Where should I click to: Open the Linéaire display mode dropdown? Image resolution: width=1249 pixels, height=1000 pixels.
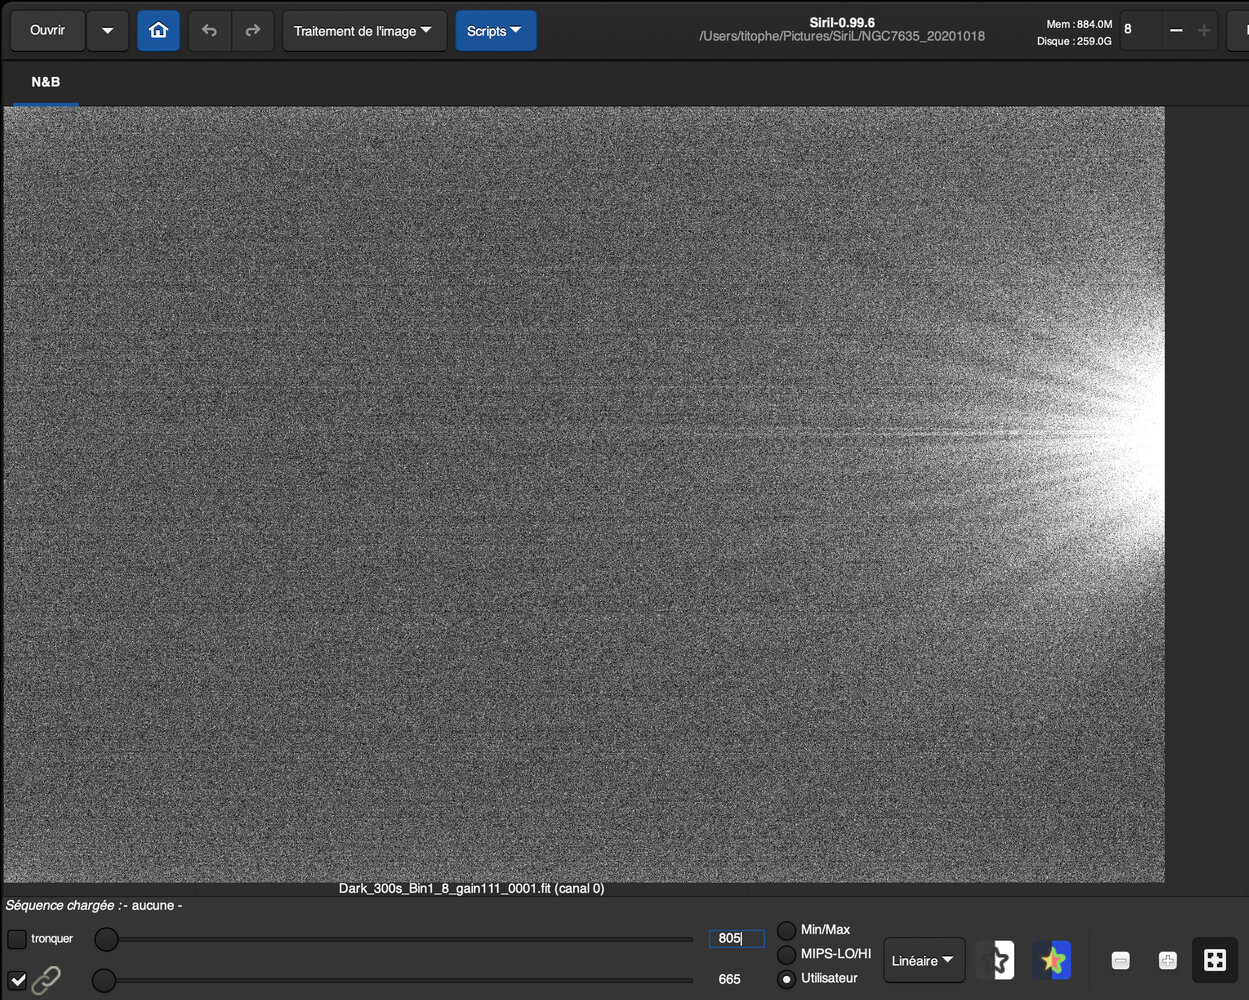point(923,960)
